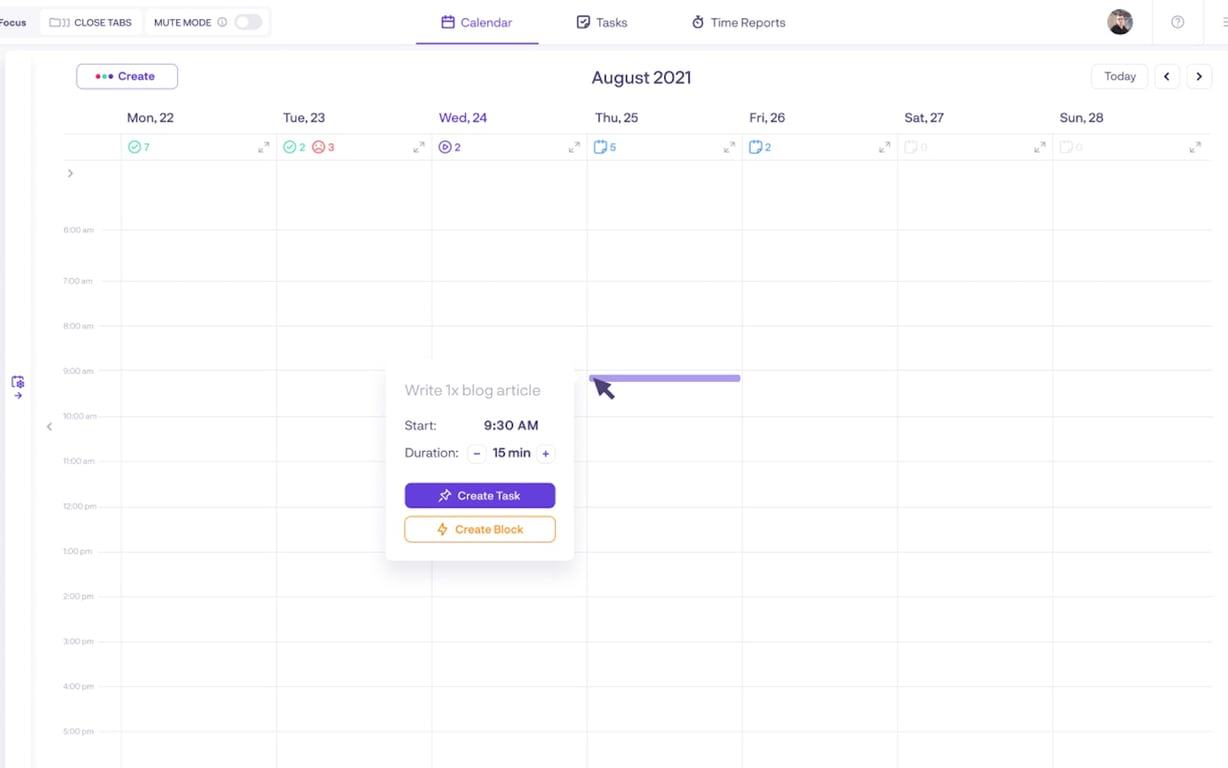Click the Create Block button
Screen dimensions: 1228x768
click(x=480, y=529)
